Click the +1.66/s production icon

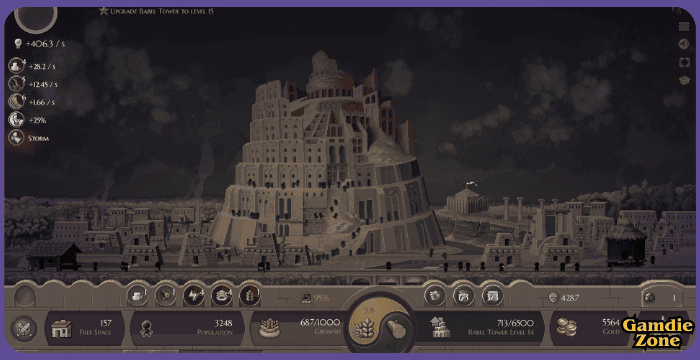click(x=17, y=102)
